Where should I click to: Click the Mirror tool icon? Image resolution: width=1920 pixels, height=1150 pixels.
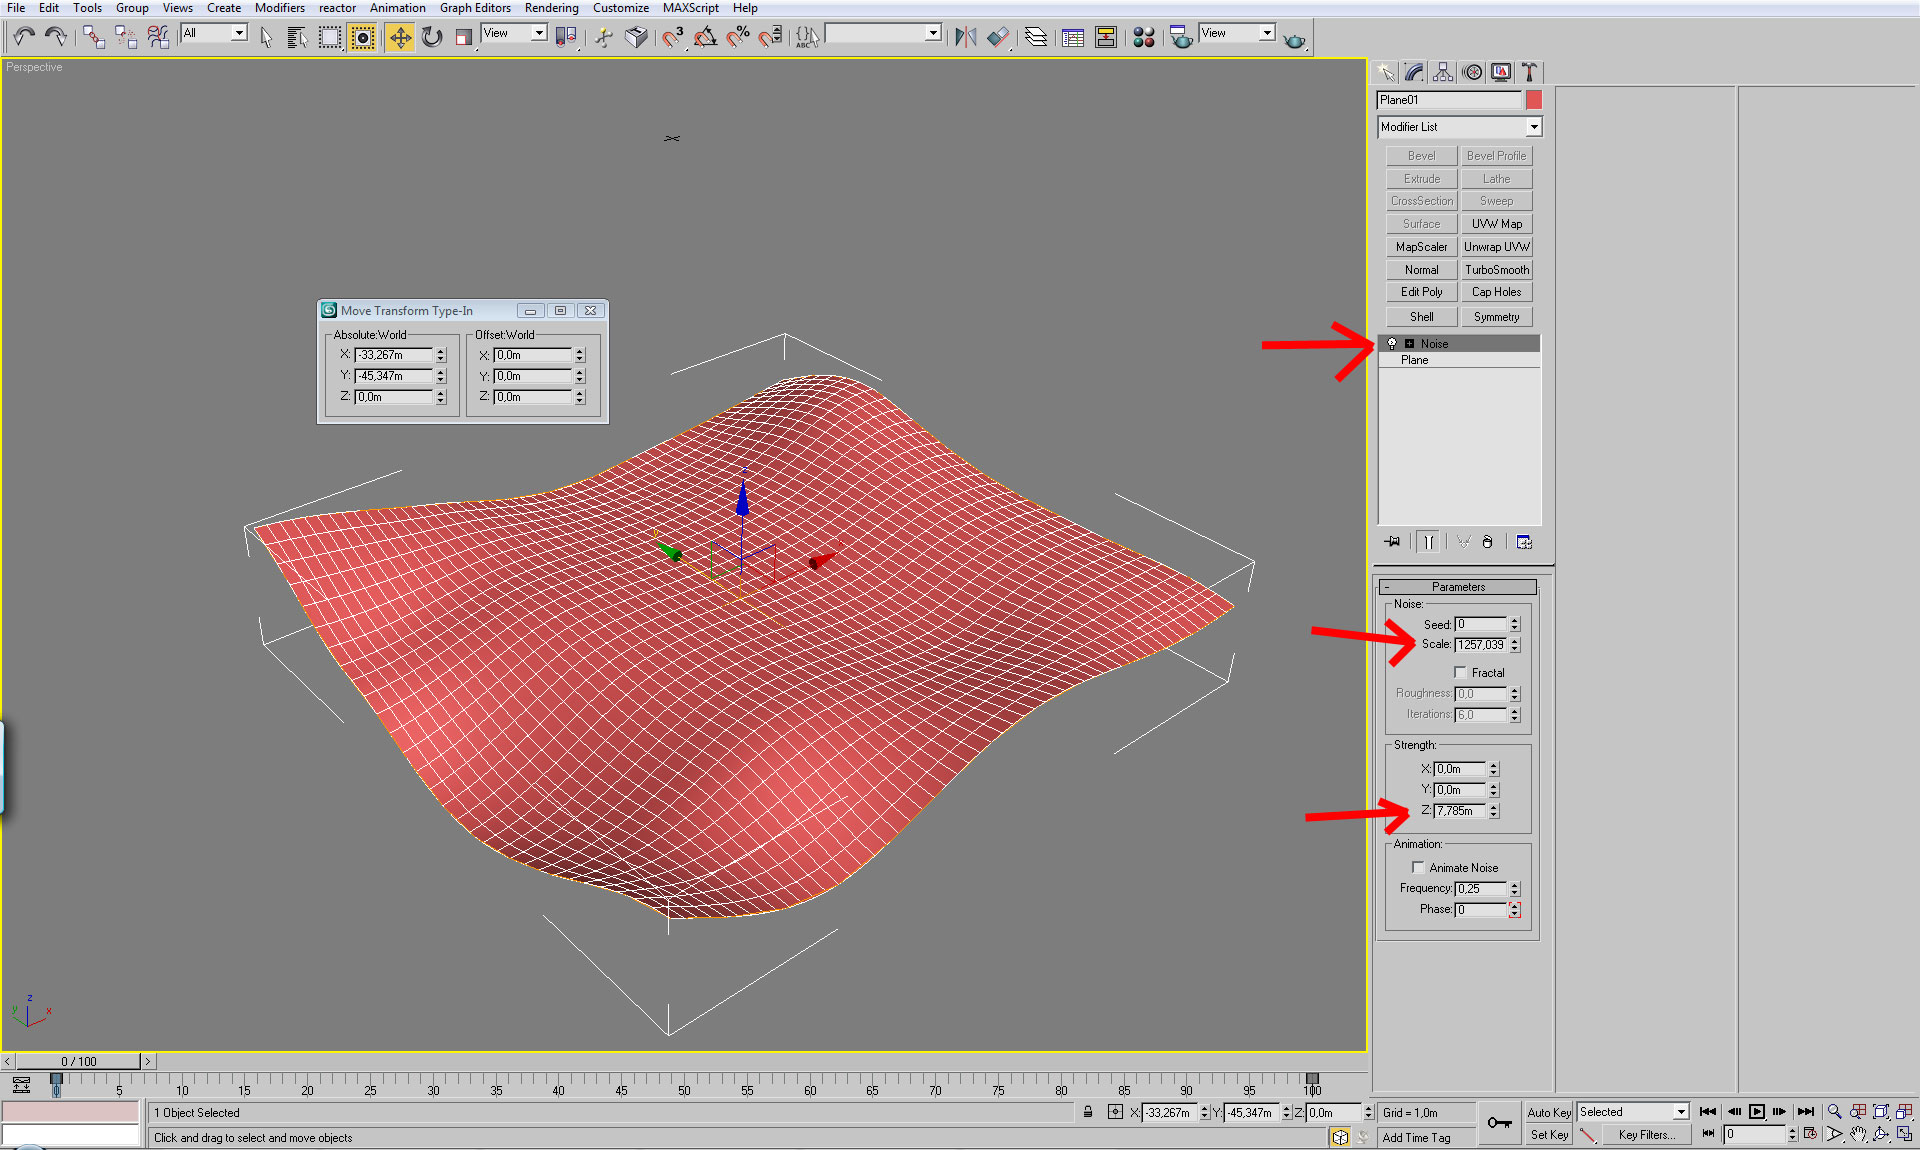point(965,38)
